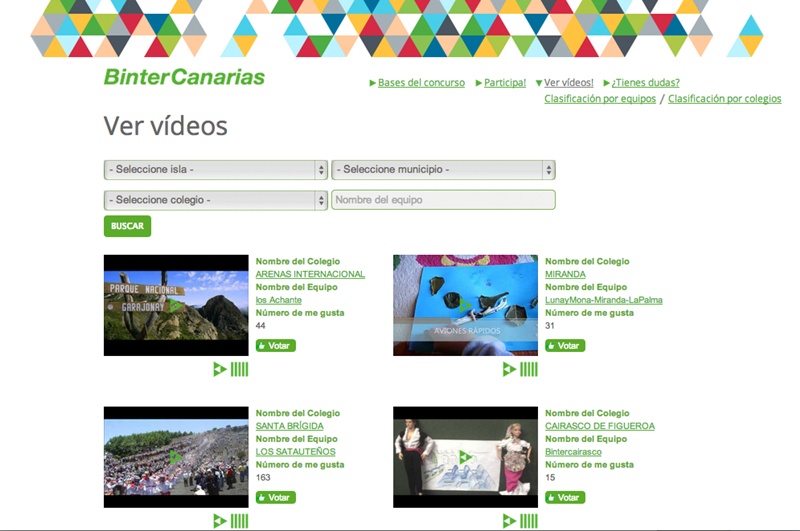Image resolution: width=800 pixels, height=531 pixels.
Task: Vote for team LunayMona-Miranda-LaPalma
Action: tap(565, 346)
